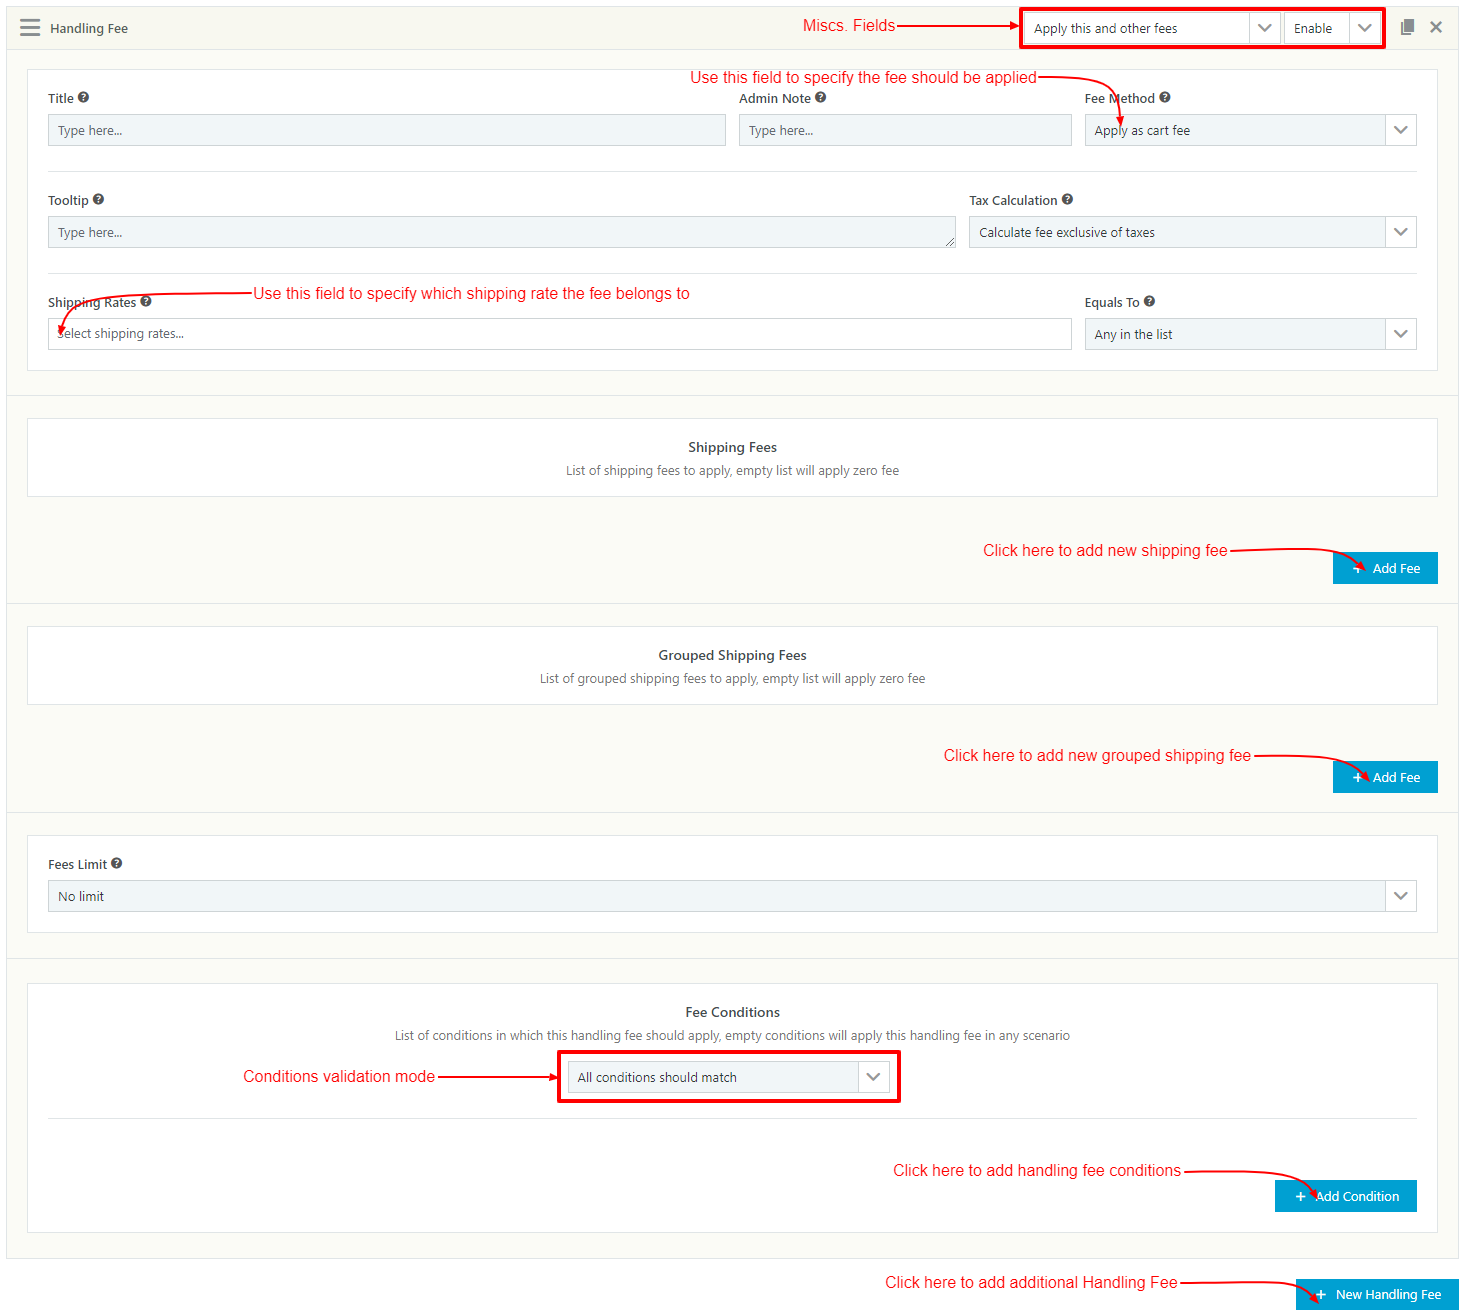Click the Tooltip text area
The width and height of the screenshot is (1465, 1316).
click(502, 232)
